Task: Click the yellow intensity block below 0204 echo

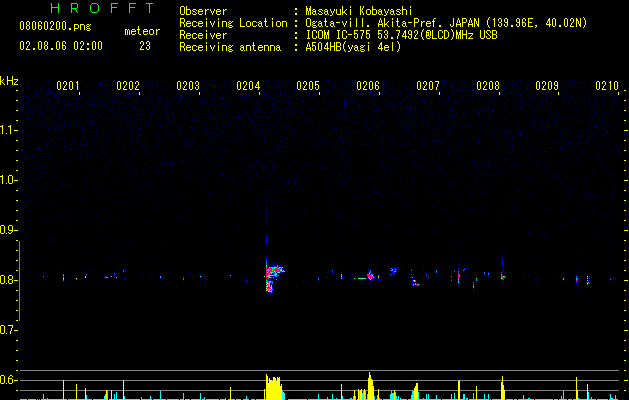Action: point(274,387)
